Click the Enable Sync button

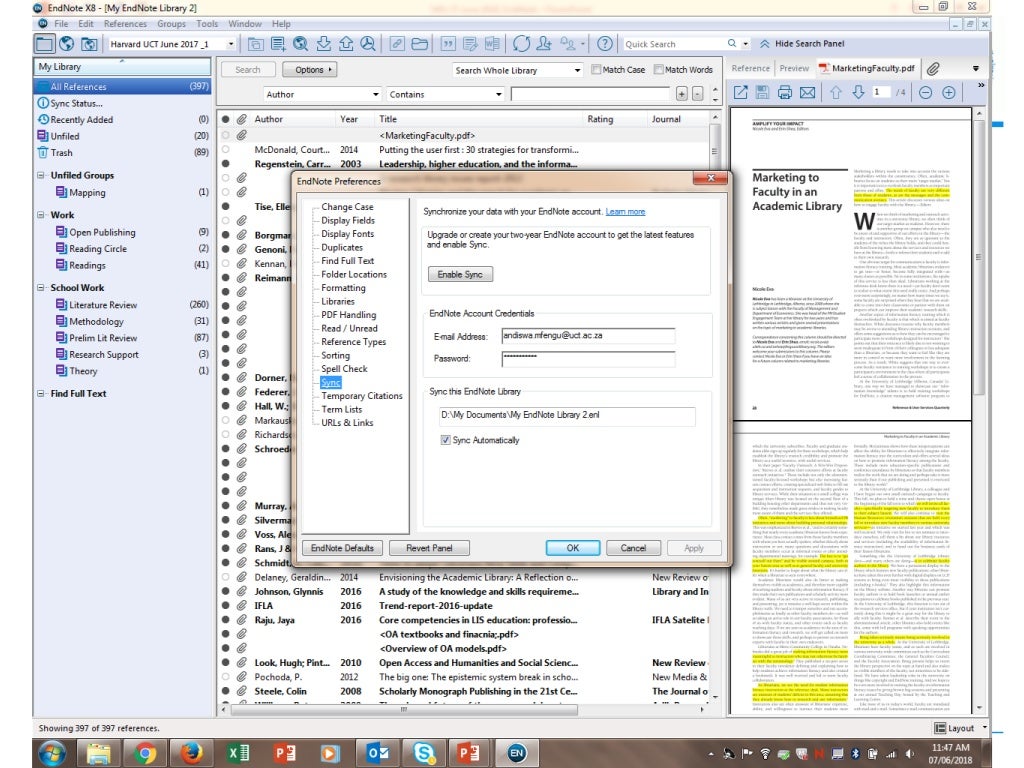(460, 274)
